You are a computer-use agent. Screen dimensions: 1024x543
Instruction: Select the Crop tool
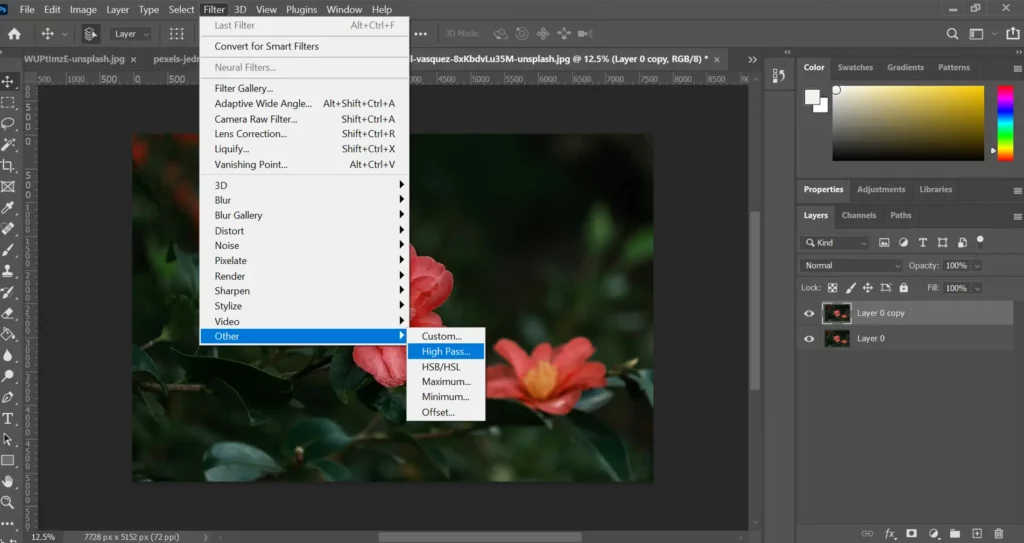click(x=8, y=165)
